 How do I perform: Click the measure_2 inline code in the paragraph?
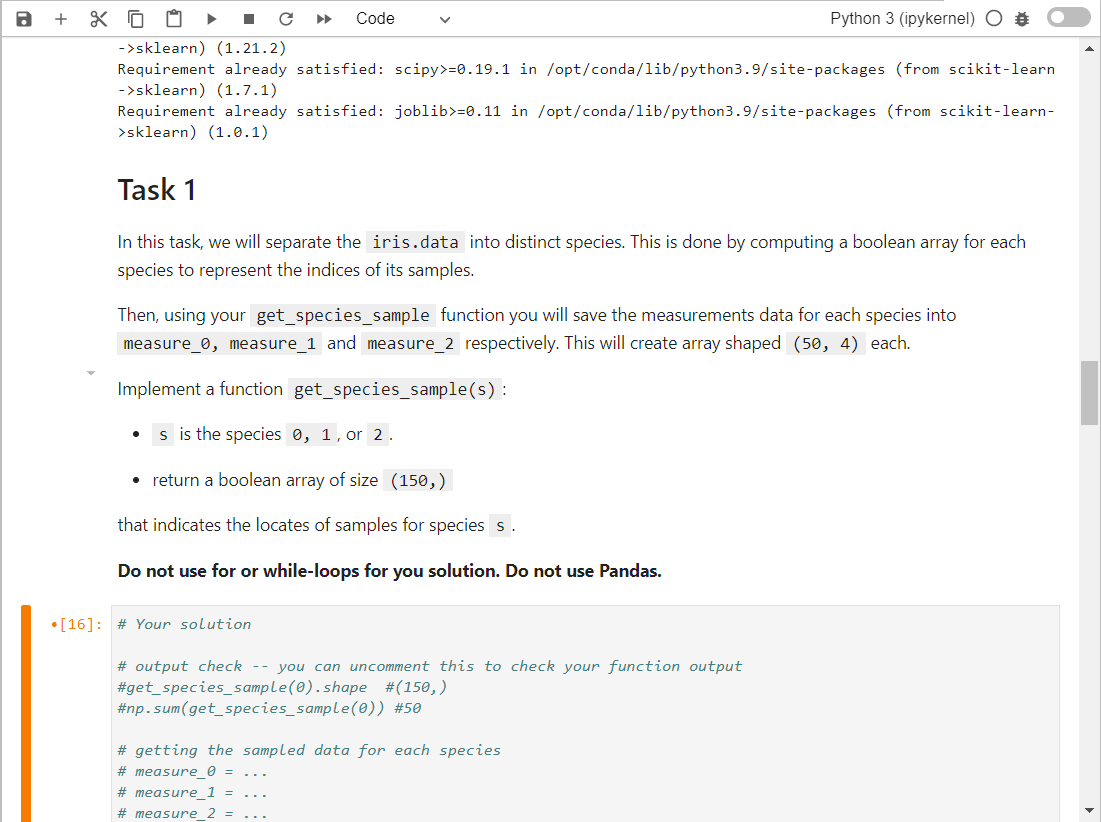tap(410, 343)
